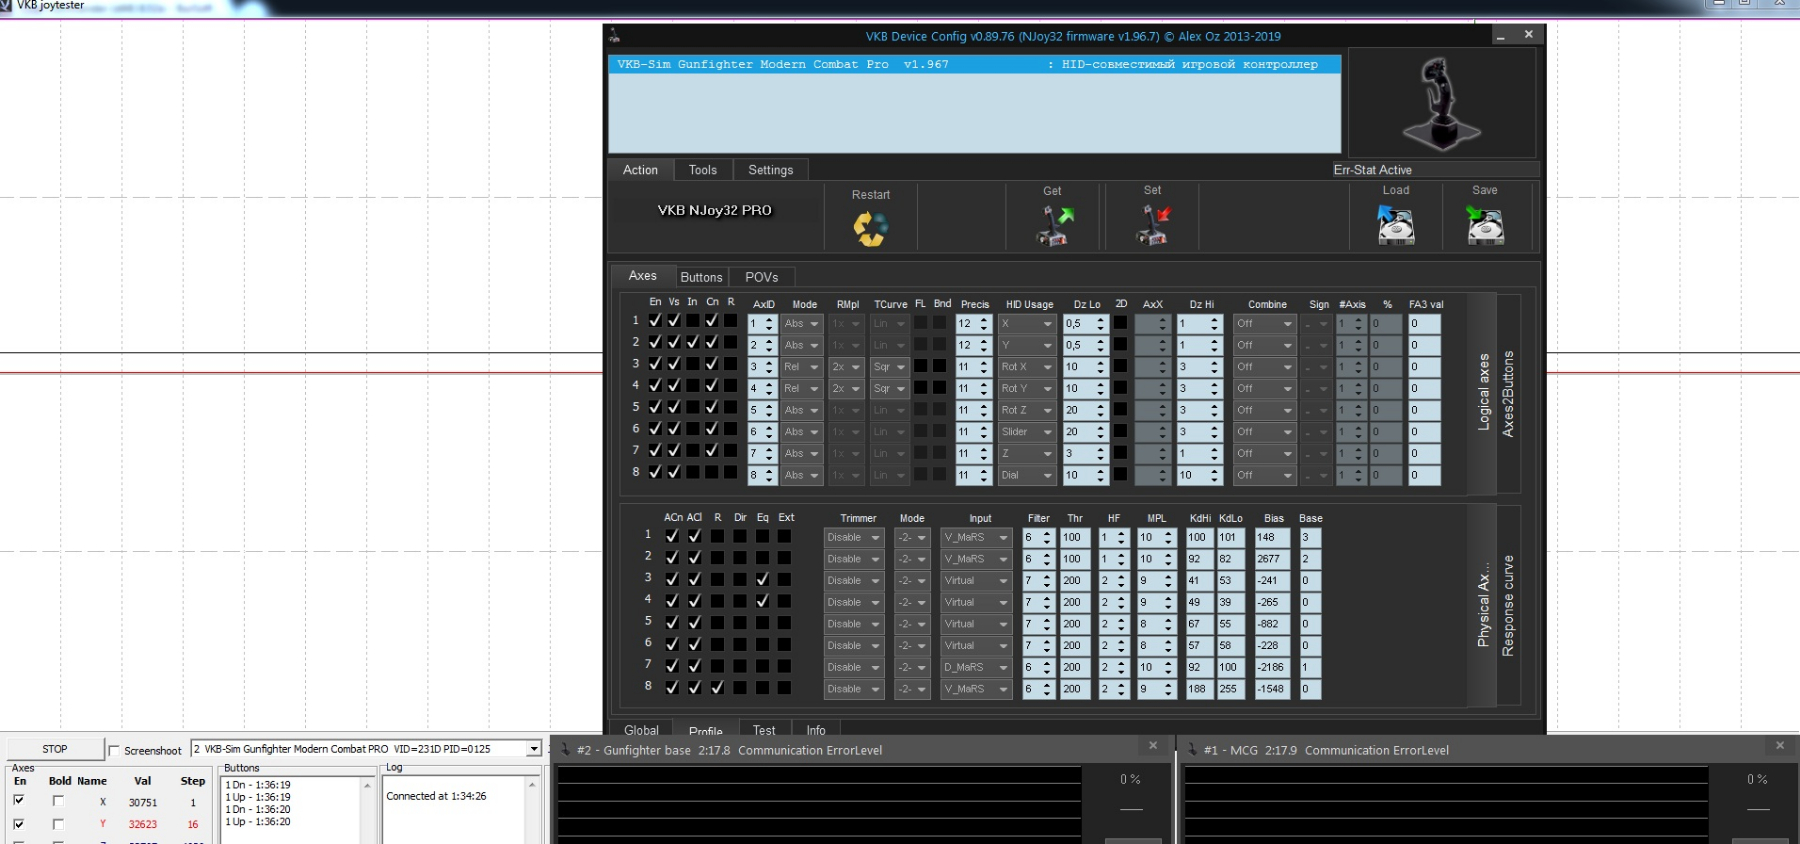This screenshot has width=1800, height=844.
Task: Click the Save profile disk icon
Action: point(1485,225)
